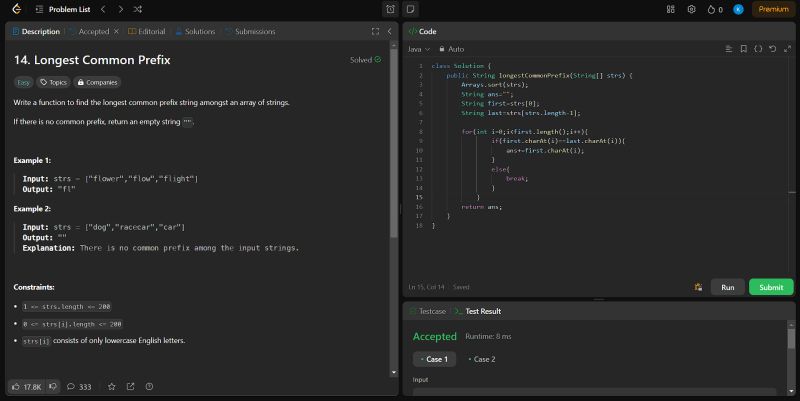Like the problem thumbs up
The height and width of the screenshot is (401, 800).
(27, 387)
